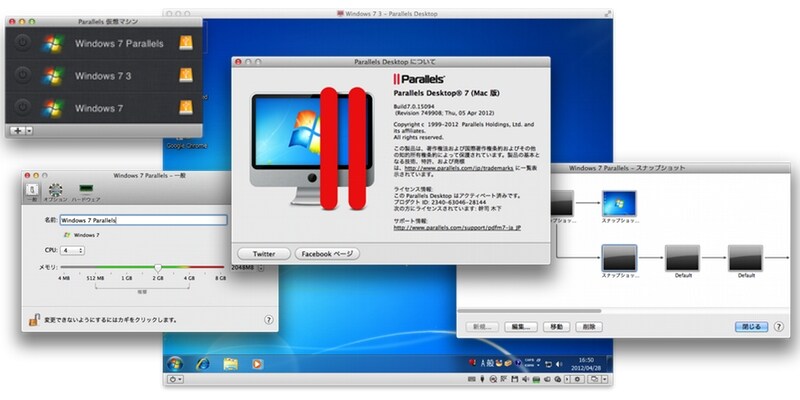800x400 pixels.
Task: Click the CD/DVD icon in Parallels status bar
Action: click(x=493, y=379)
